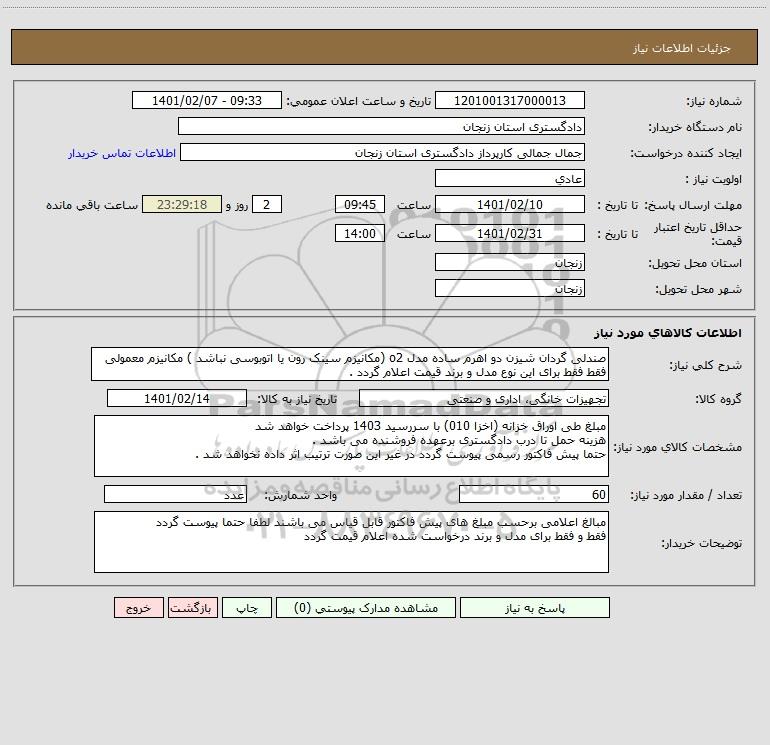The height and width of the screenshot is (745, 770).
Task: Click the requester field جمال جمالی کارپرداز
Action: [x=383, y=152]
